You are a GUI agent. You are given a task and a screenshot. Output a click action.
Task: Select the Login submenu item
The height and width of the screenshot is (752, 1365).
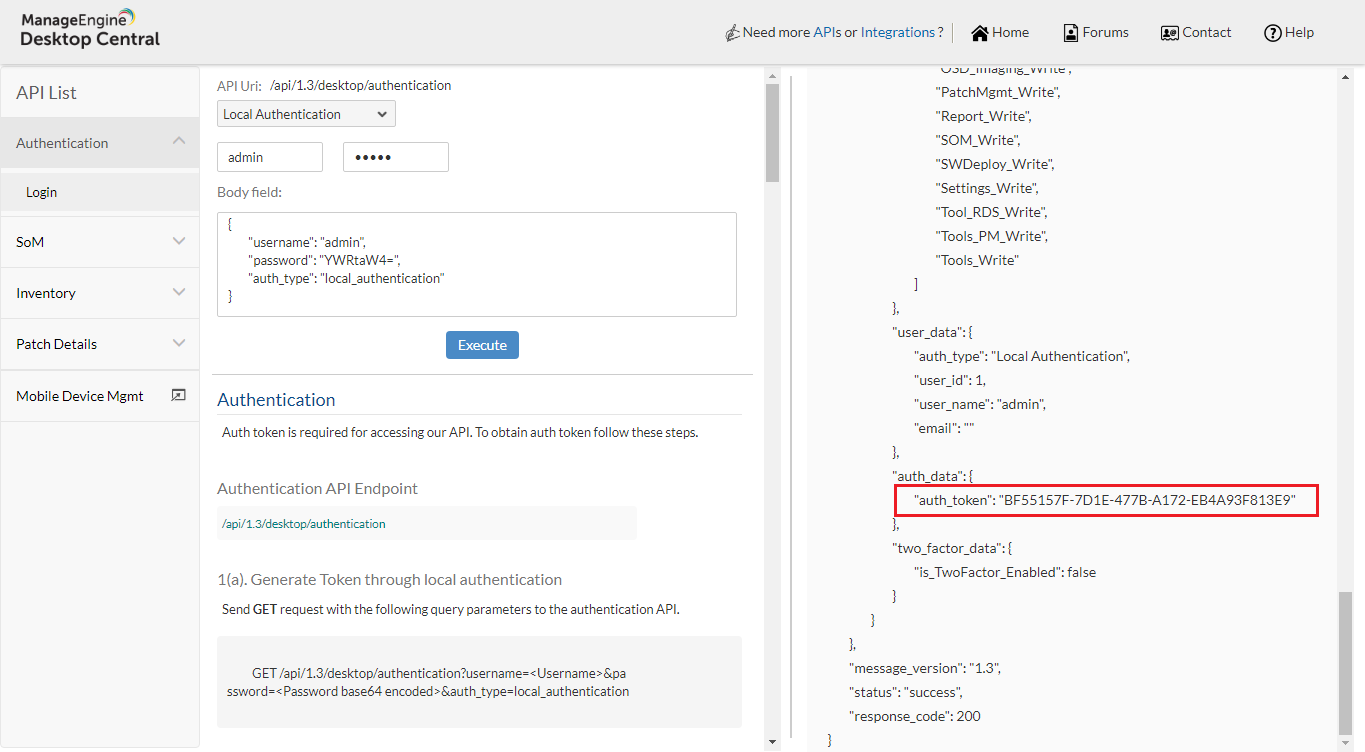(100, 192)
